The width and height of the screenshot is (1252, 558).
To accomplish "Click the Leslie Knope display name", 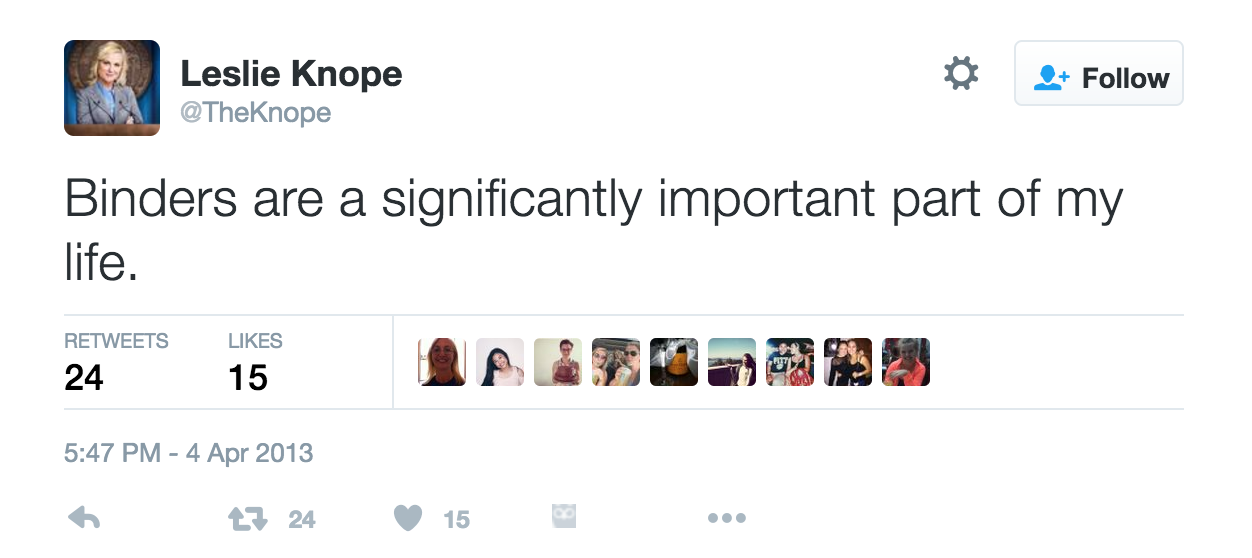I will tap(291, 73).
